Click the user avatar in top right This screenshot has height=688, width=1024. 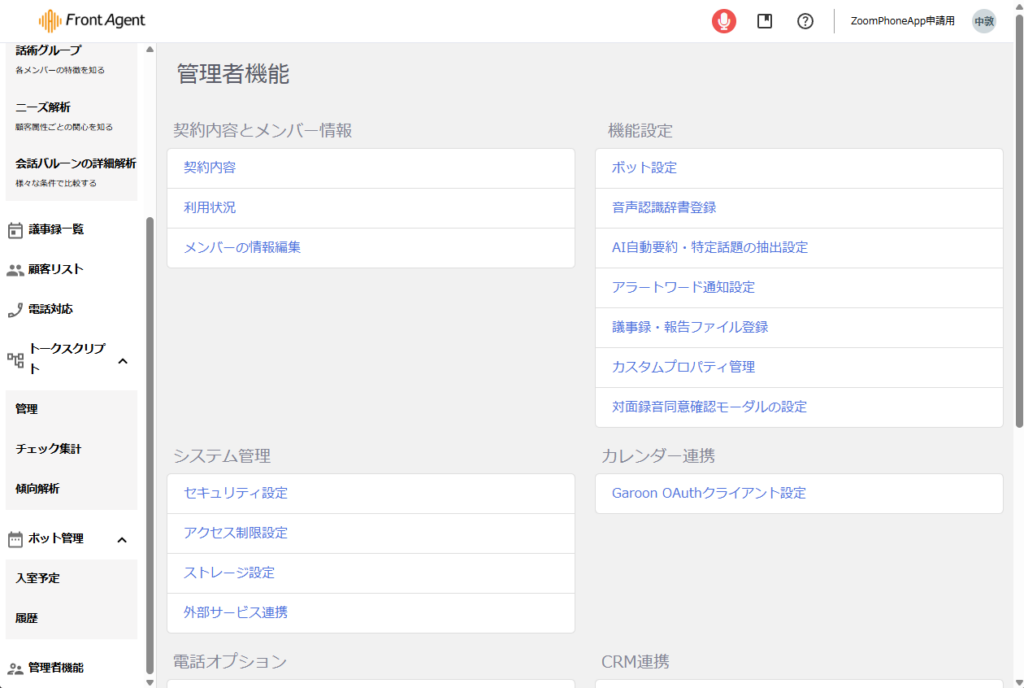(984, 21)
